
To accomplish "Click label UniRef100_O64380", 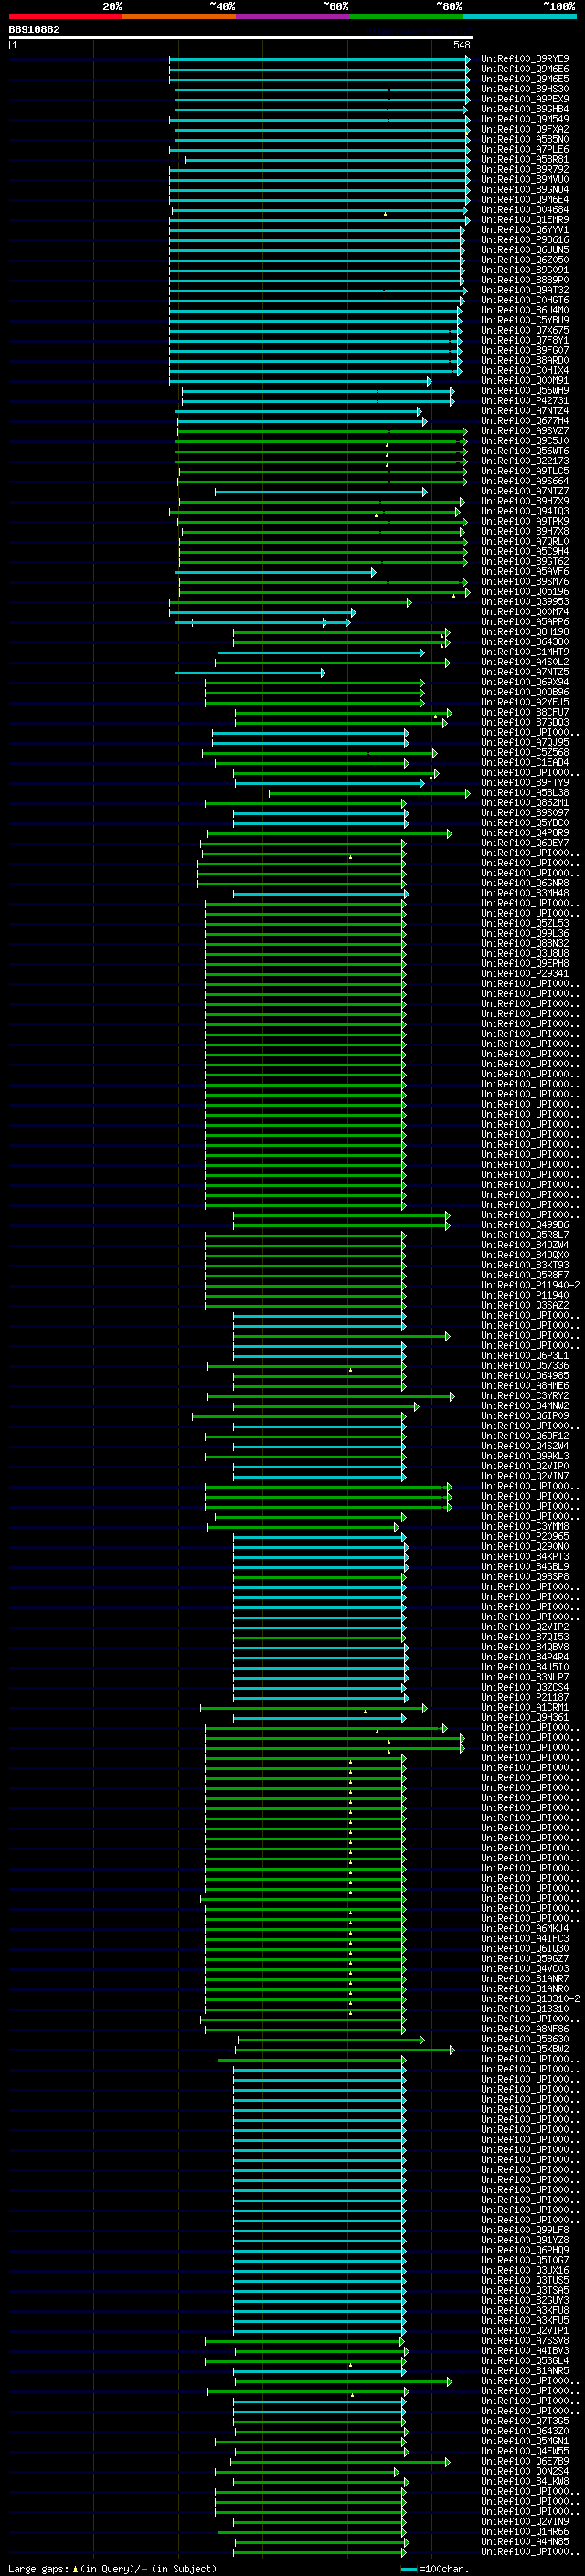I will [525, 642].
